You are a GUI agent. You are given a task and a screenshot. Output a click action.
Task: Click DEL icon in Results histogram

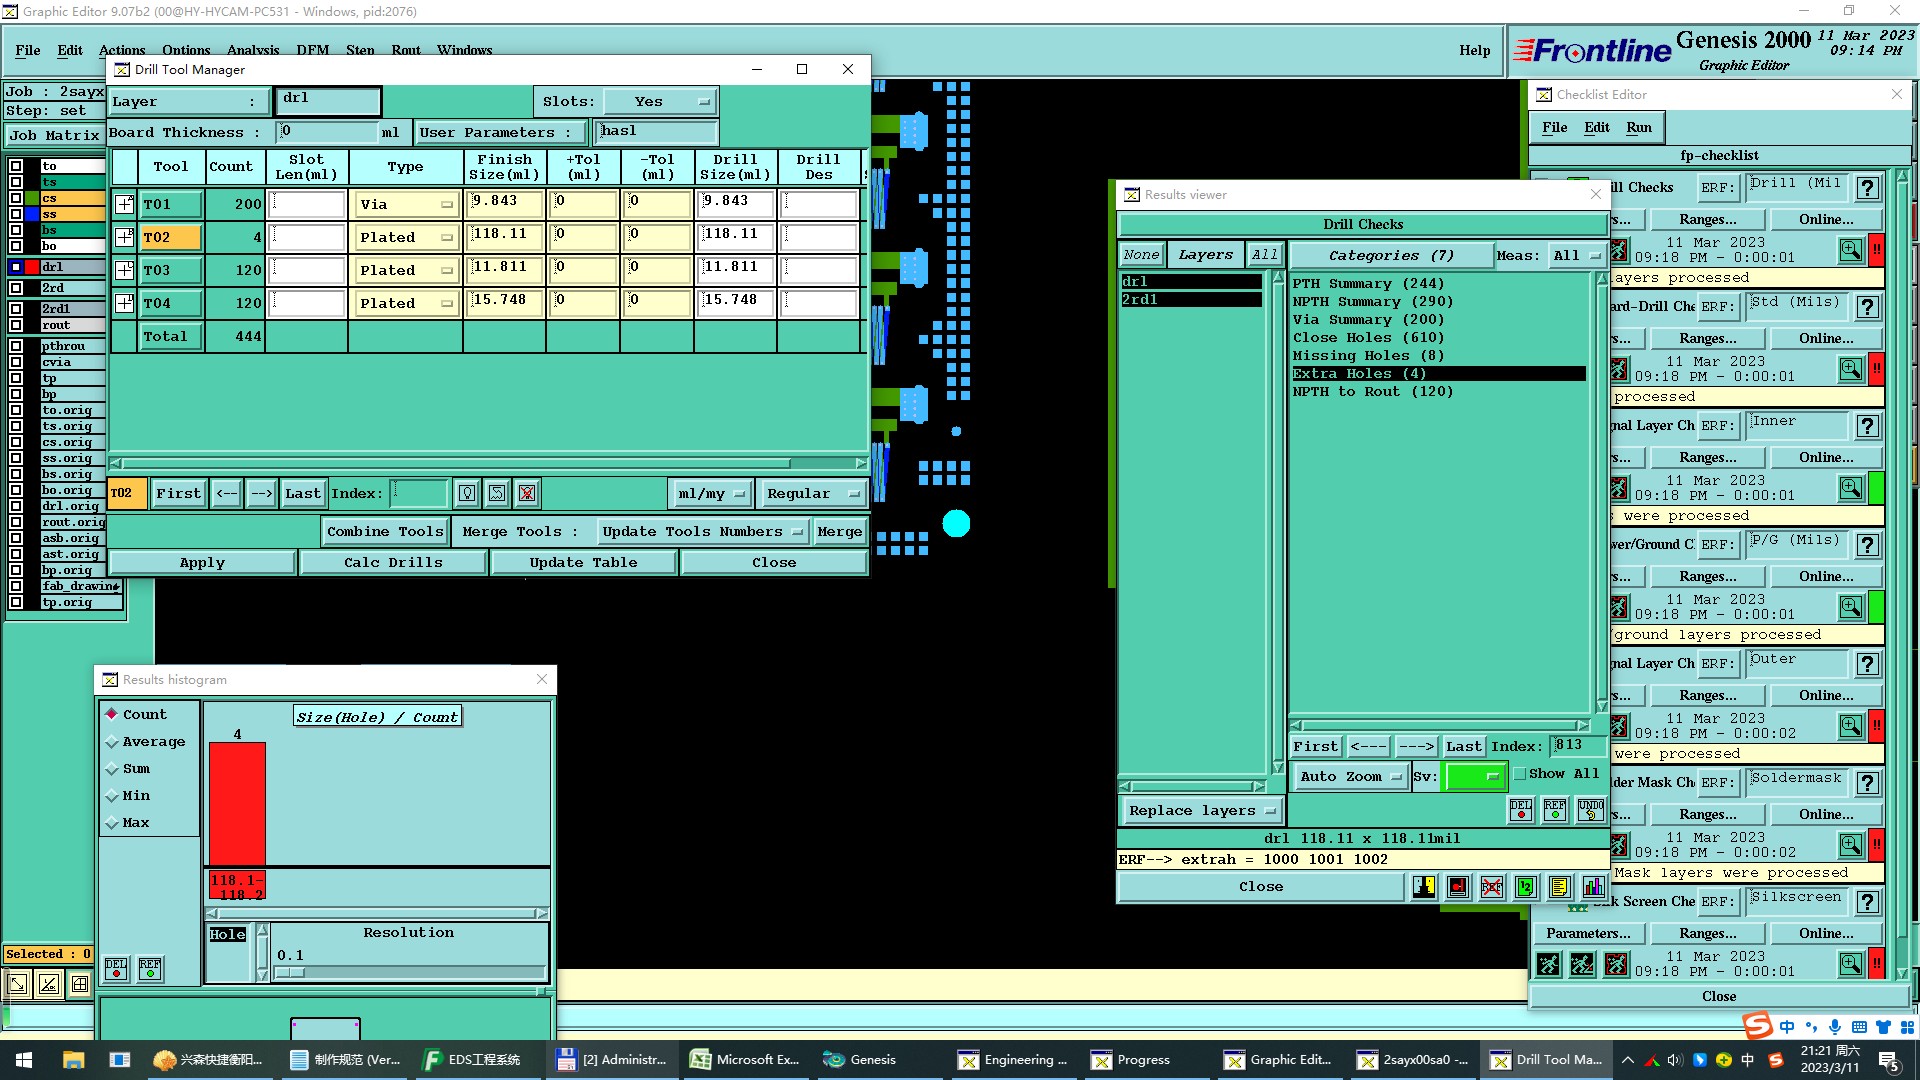116,968
